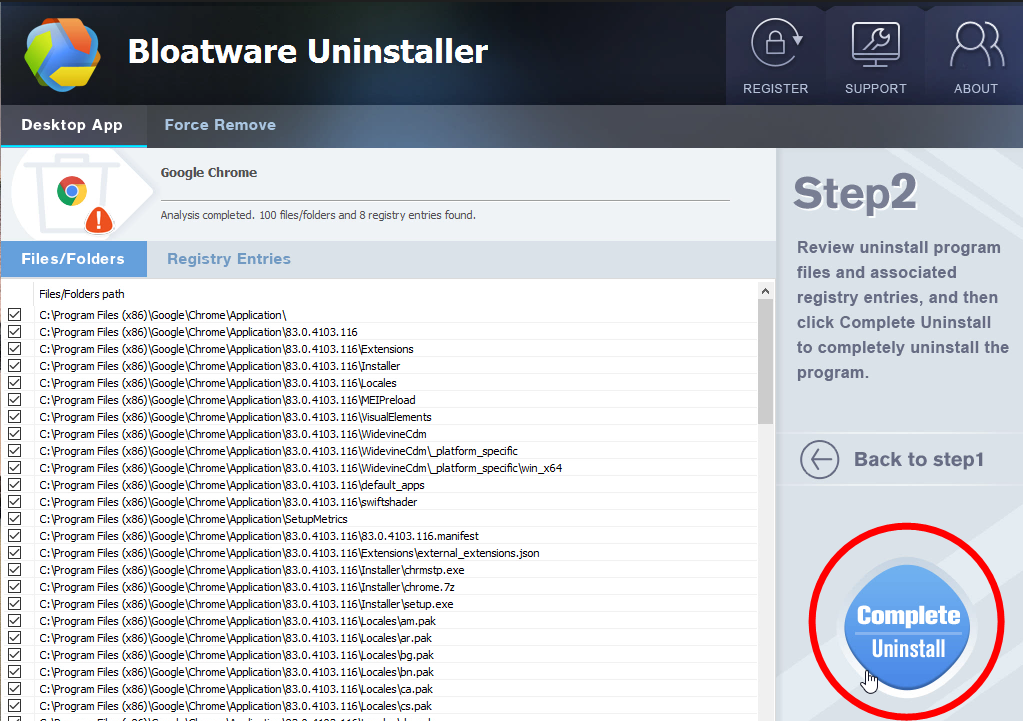Go back via Back to step1 text
This screenshot has width=1023, height=721.
click(x=919, y=459)
